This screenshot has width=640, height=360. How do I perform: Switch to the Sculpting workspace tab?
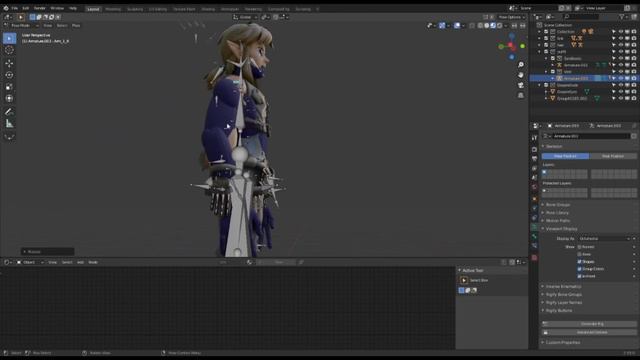[135, 9]
